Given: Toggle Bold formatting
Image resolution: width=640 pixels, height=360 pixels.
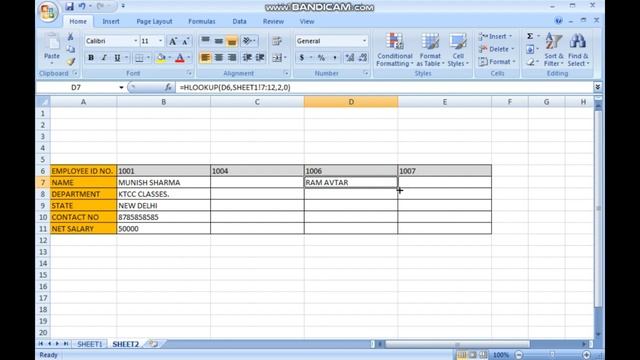Looking at the screenshot, I should coord(91,58).
